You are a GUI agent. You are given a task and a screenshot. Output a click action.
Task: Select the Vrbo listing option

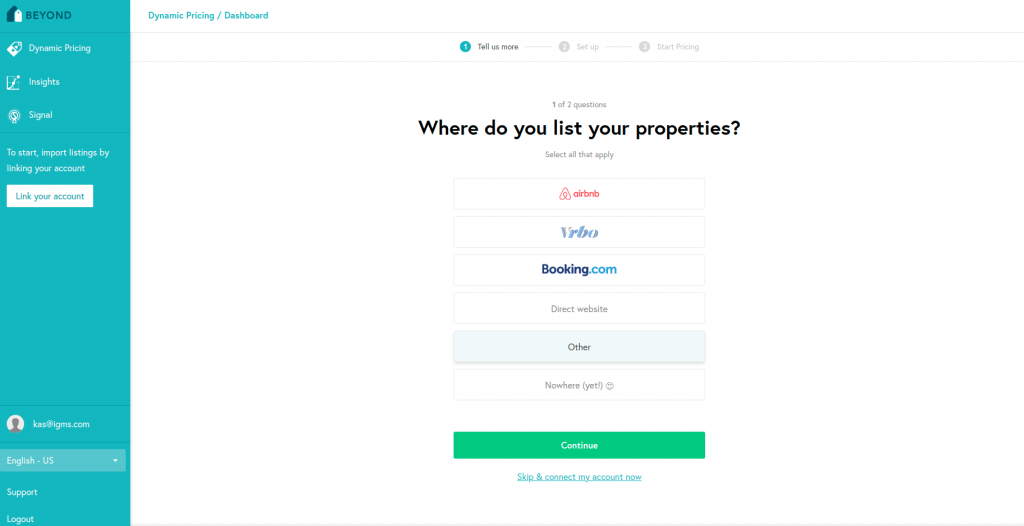coord(579,232)
